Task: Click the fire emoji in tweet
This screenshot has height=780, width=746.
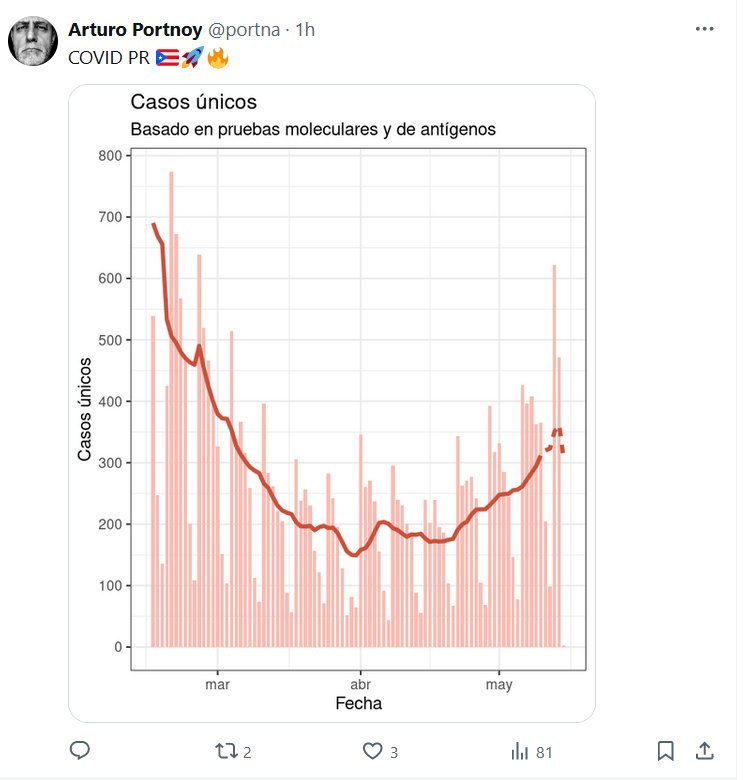Action: (x=217, y=58)
